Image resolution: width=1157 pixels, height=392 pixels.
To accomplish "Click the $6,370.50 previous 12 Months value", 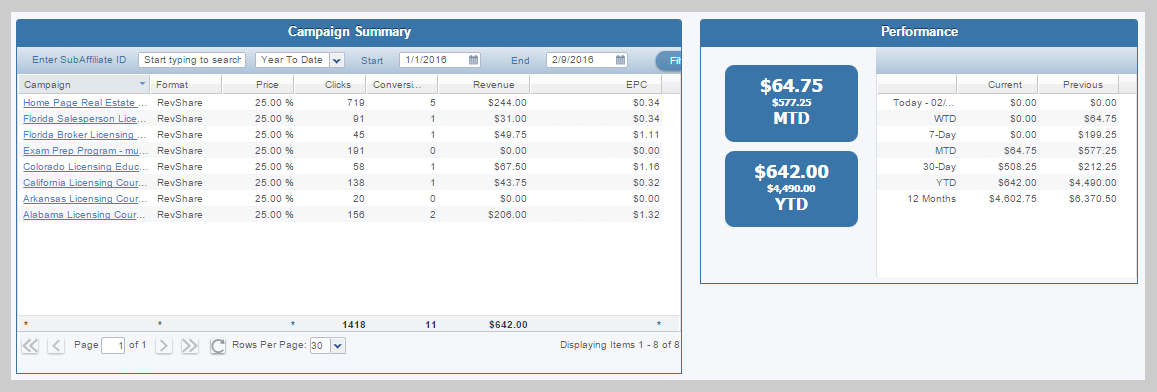I will tap(1093, 199).
